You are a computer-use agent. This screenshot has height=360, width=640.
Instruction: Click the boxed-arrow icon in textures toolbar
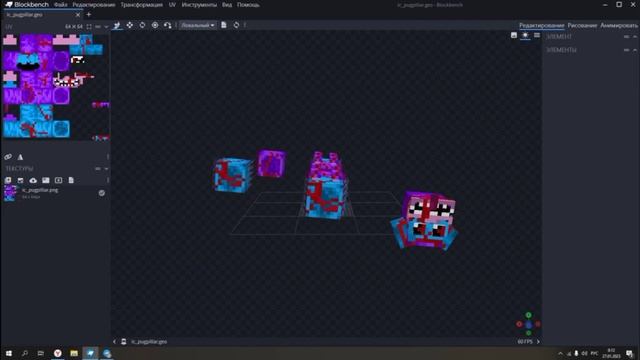[58, 180]
